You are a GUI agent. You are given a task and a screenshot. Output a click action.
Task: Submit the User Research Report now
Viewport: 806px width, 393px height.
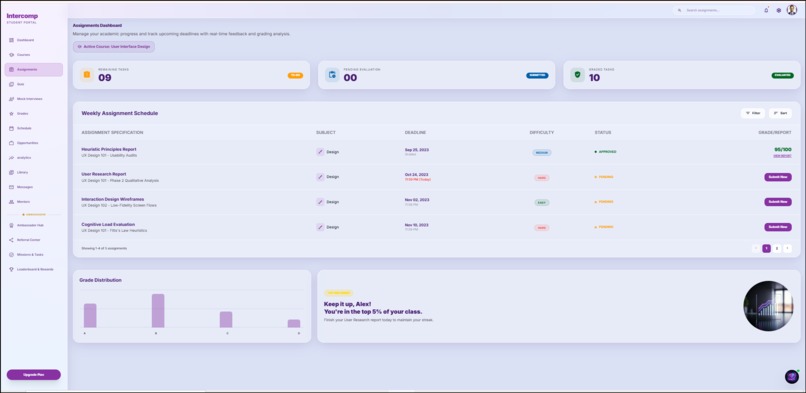778,177
